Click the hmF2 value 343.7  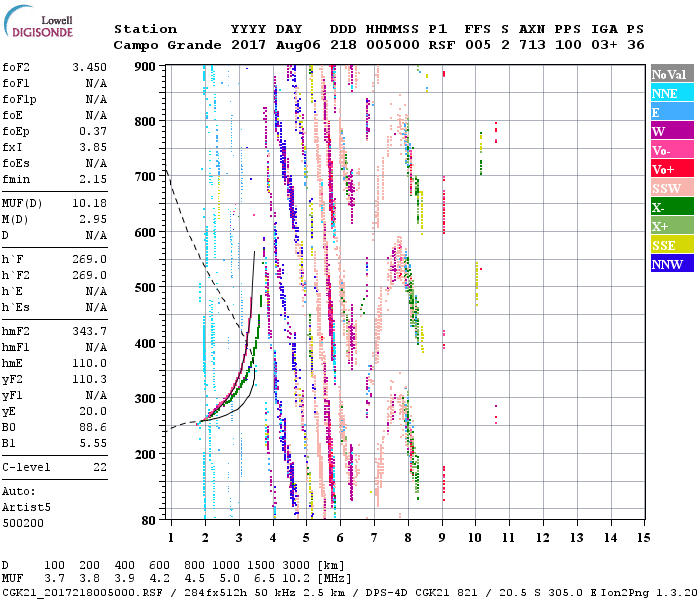pos(89,330)
